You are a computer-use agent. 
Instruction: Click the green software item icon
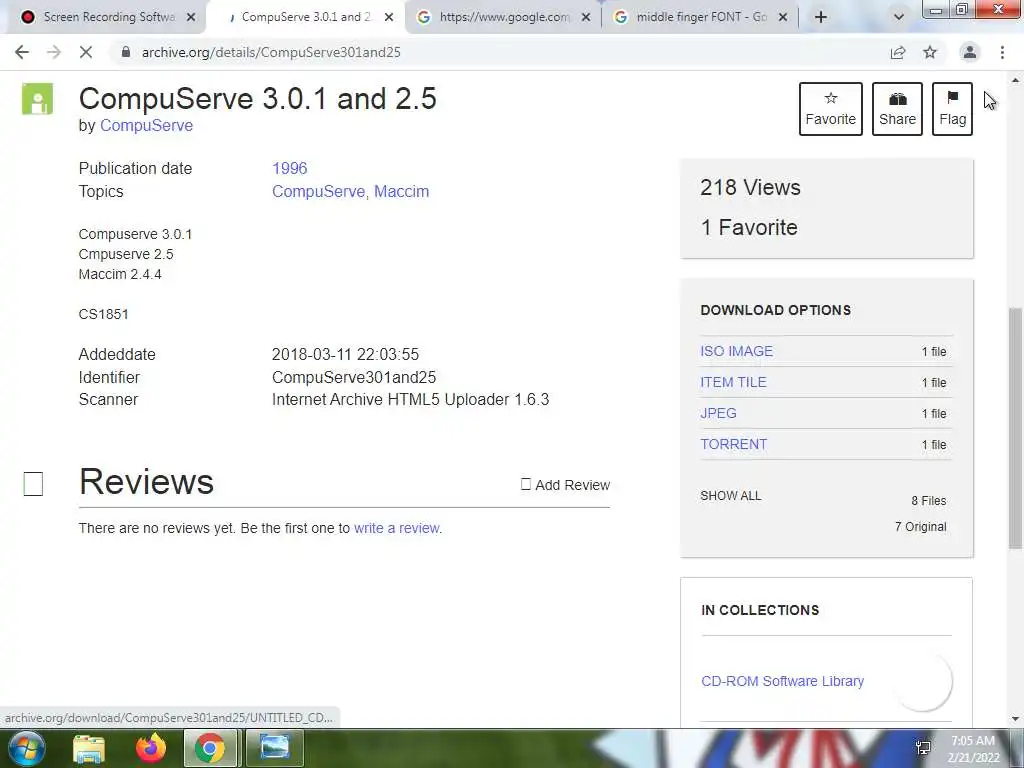tap(37, 99)
